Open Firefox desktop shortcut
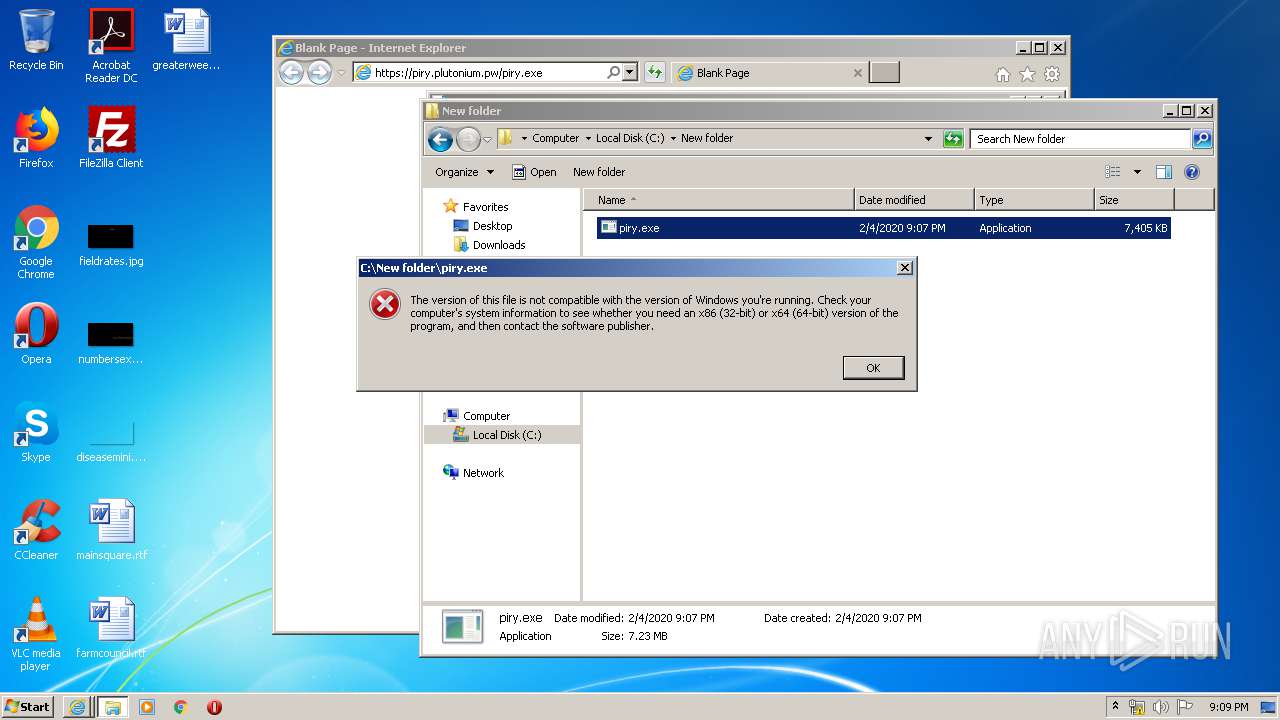This screenshot has width=1280, height=720. (x=36, y=138)
